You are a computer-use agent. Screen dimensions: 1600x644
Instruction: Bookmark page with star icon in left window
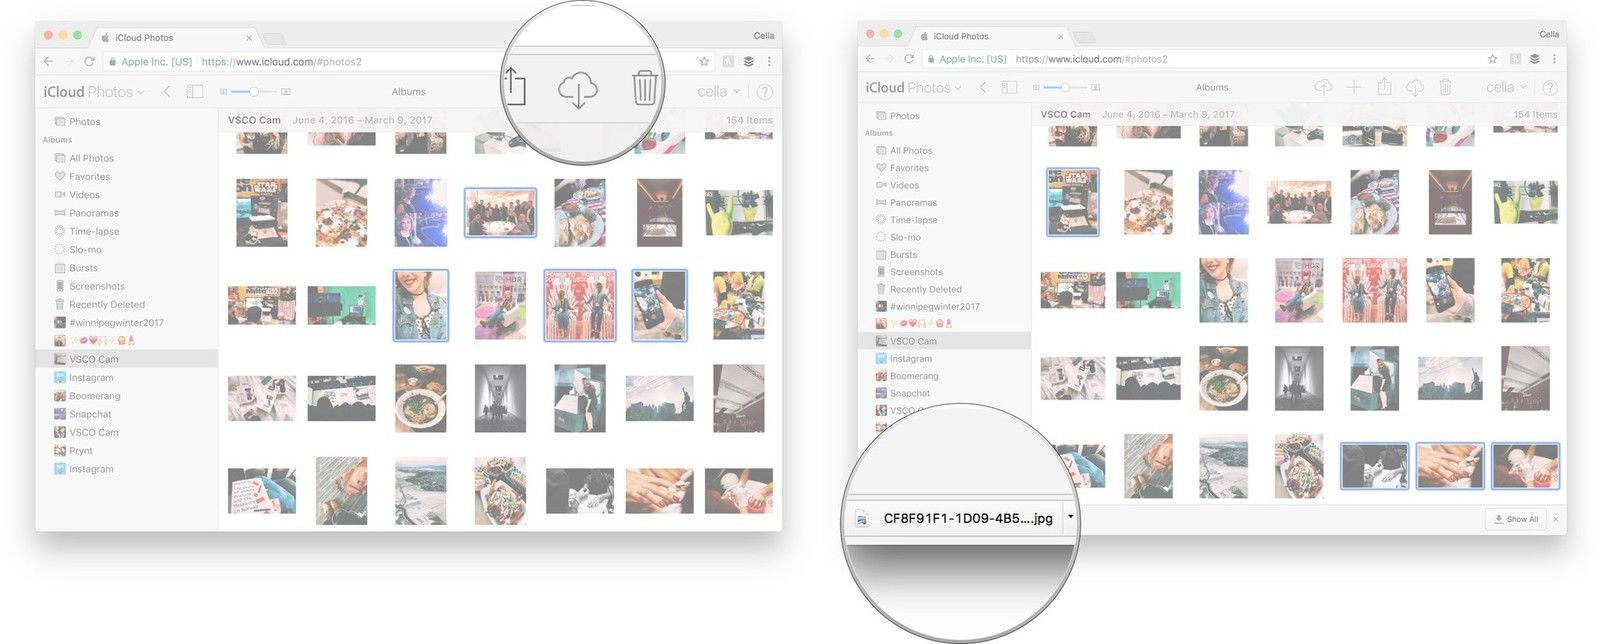tap(704, 62)
